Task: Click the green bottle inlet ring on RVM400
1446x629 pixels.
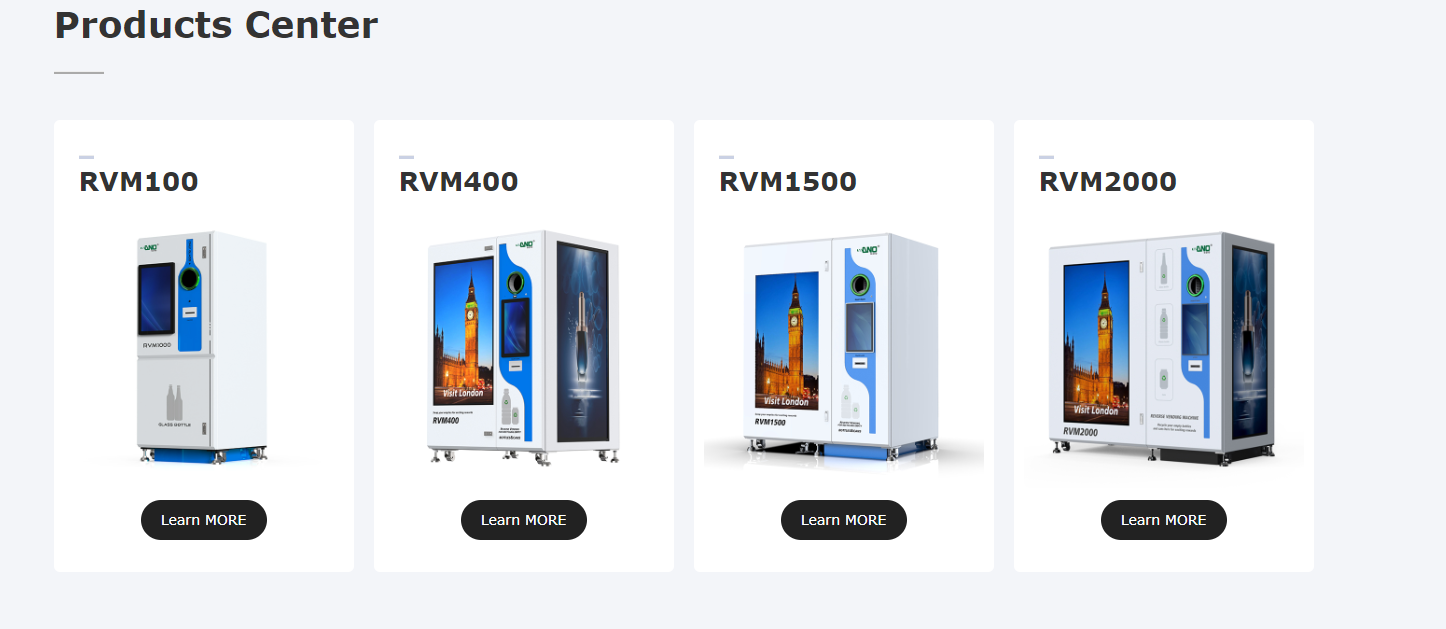Action: [x=516, y=284]
